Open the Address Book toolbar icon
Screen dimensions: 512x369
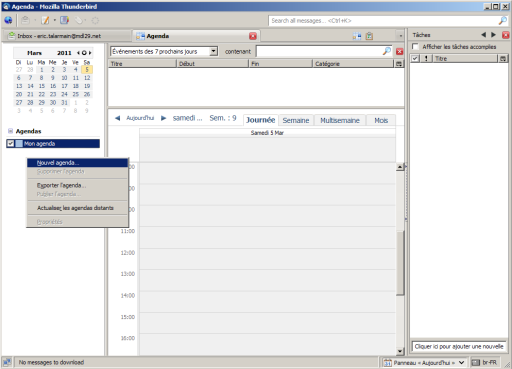64,21
